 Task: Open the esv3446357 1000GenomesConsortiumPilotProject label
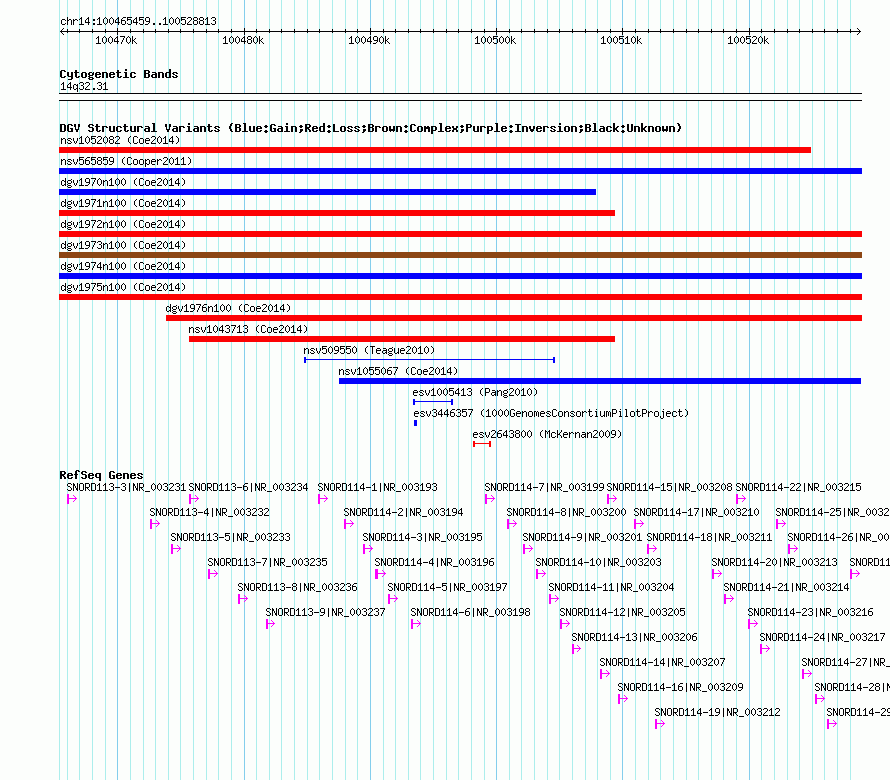[551, 413]
